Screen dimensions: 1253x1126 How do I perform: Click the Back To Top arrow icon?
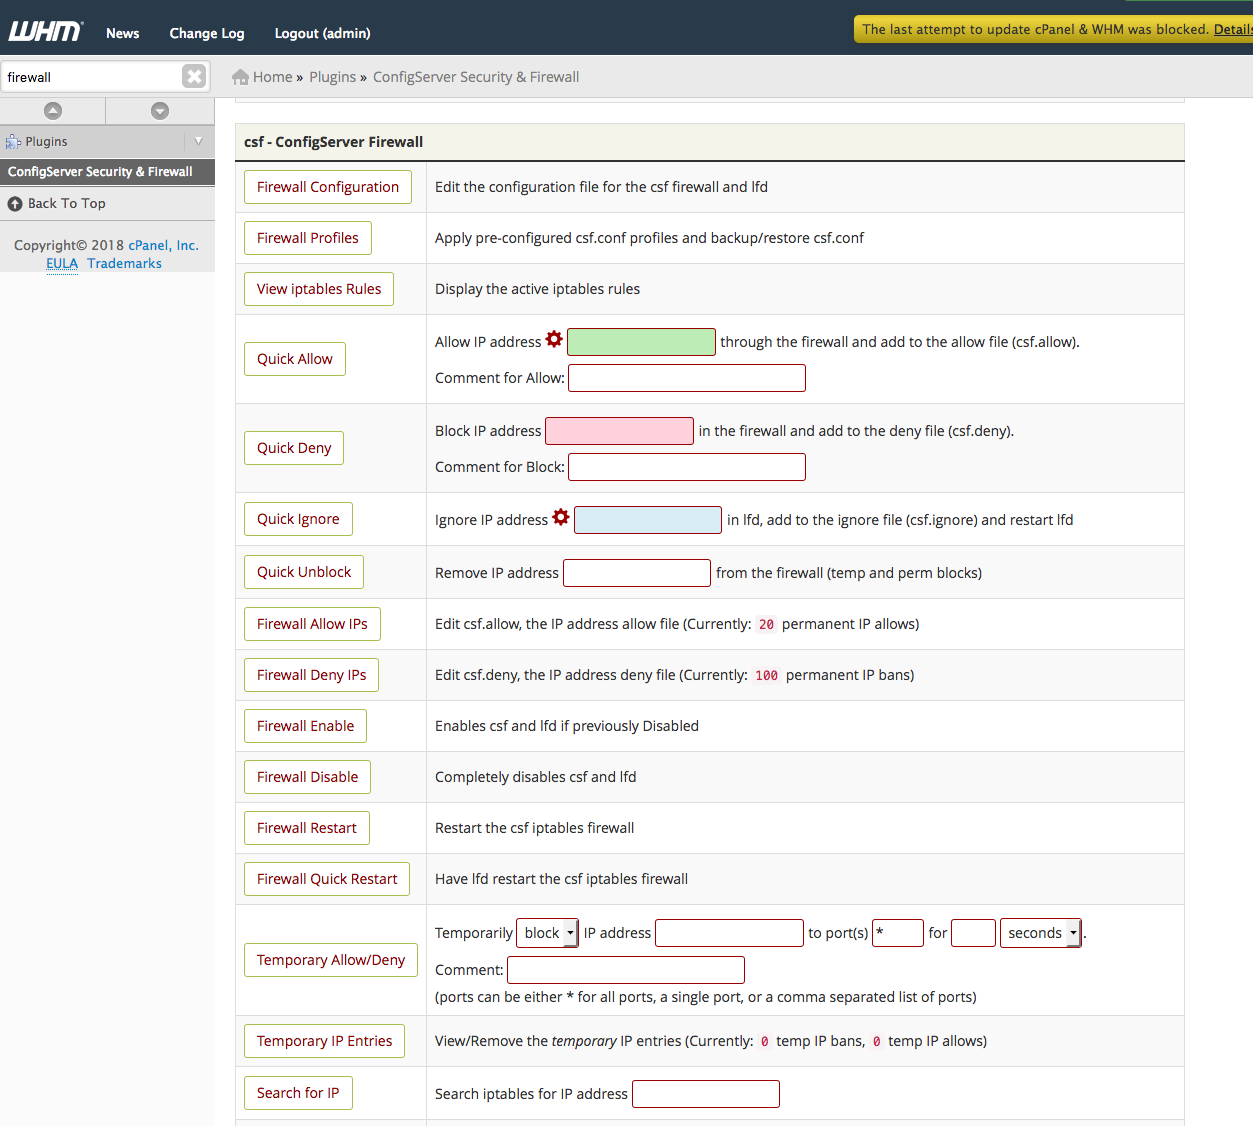tap(15, 204)
